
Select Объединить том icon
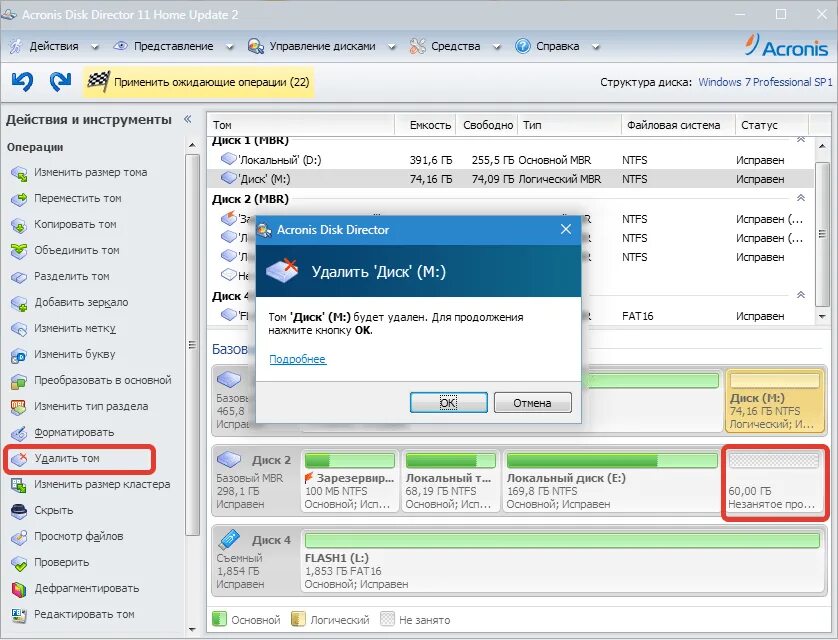[19, 251]
